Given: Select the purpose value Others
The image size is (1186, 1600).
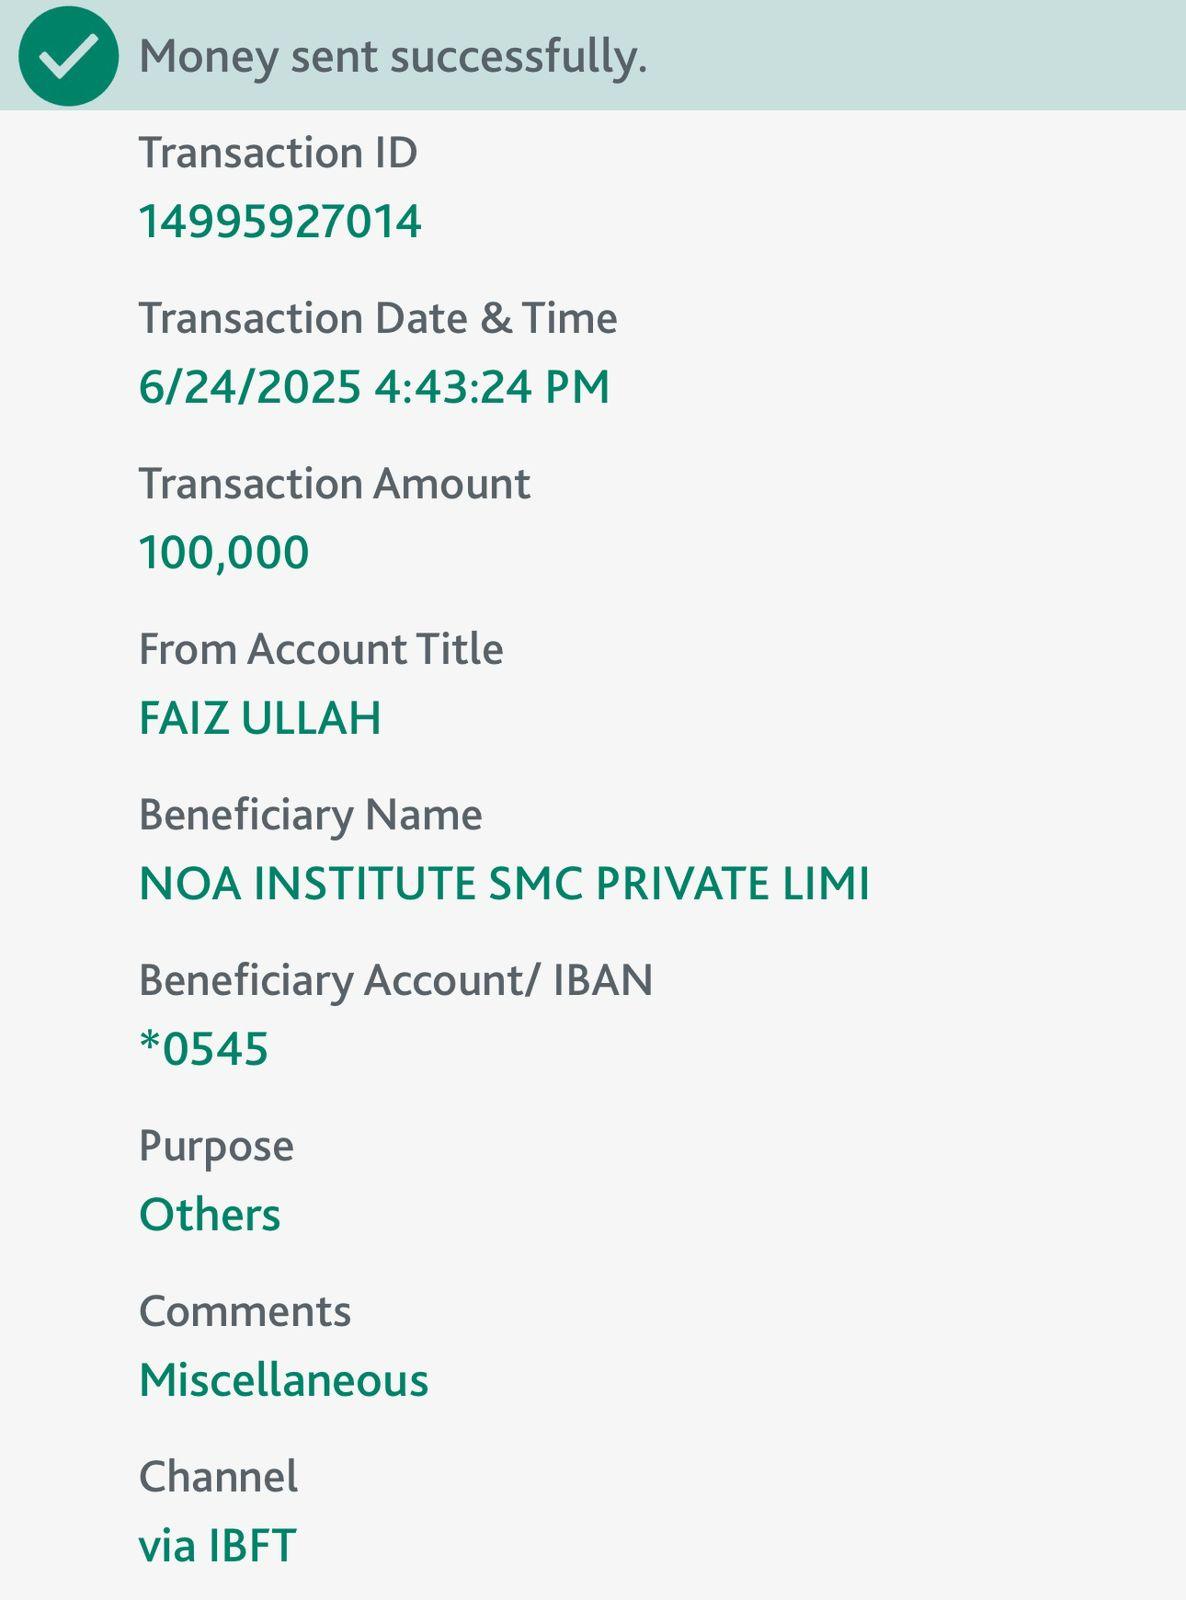Looking at the screenshot, I should click(x=210, y=1215).
